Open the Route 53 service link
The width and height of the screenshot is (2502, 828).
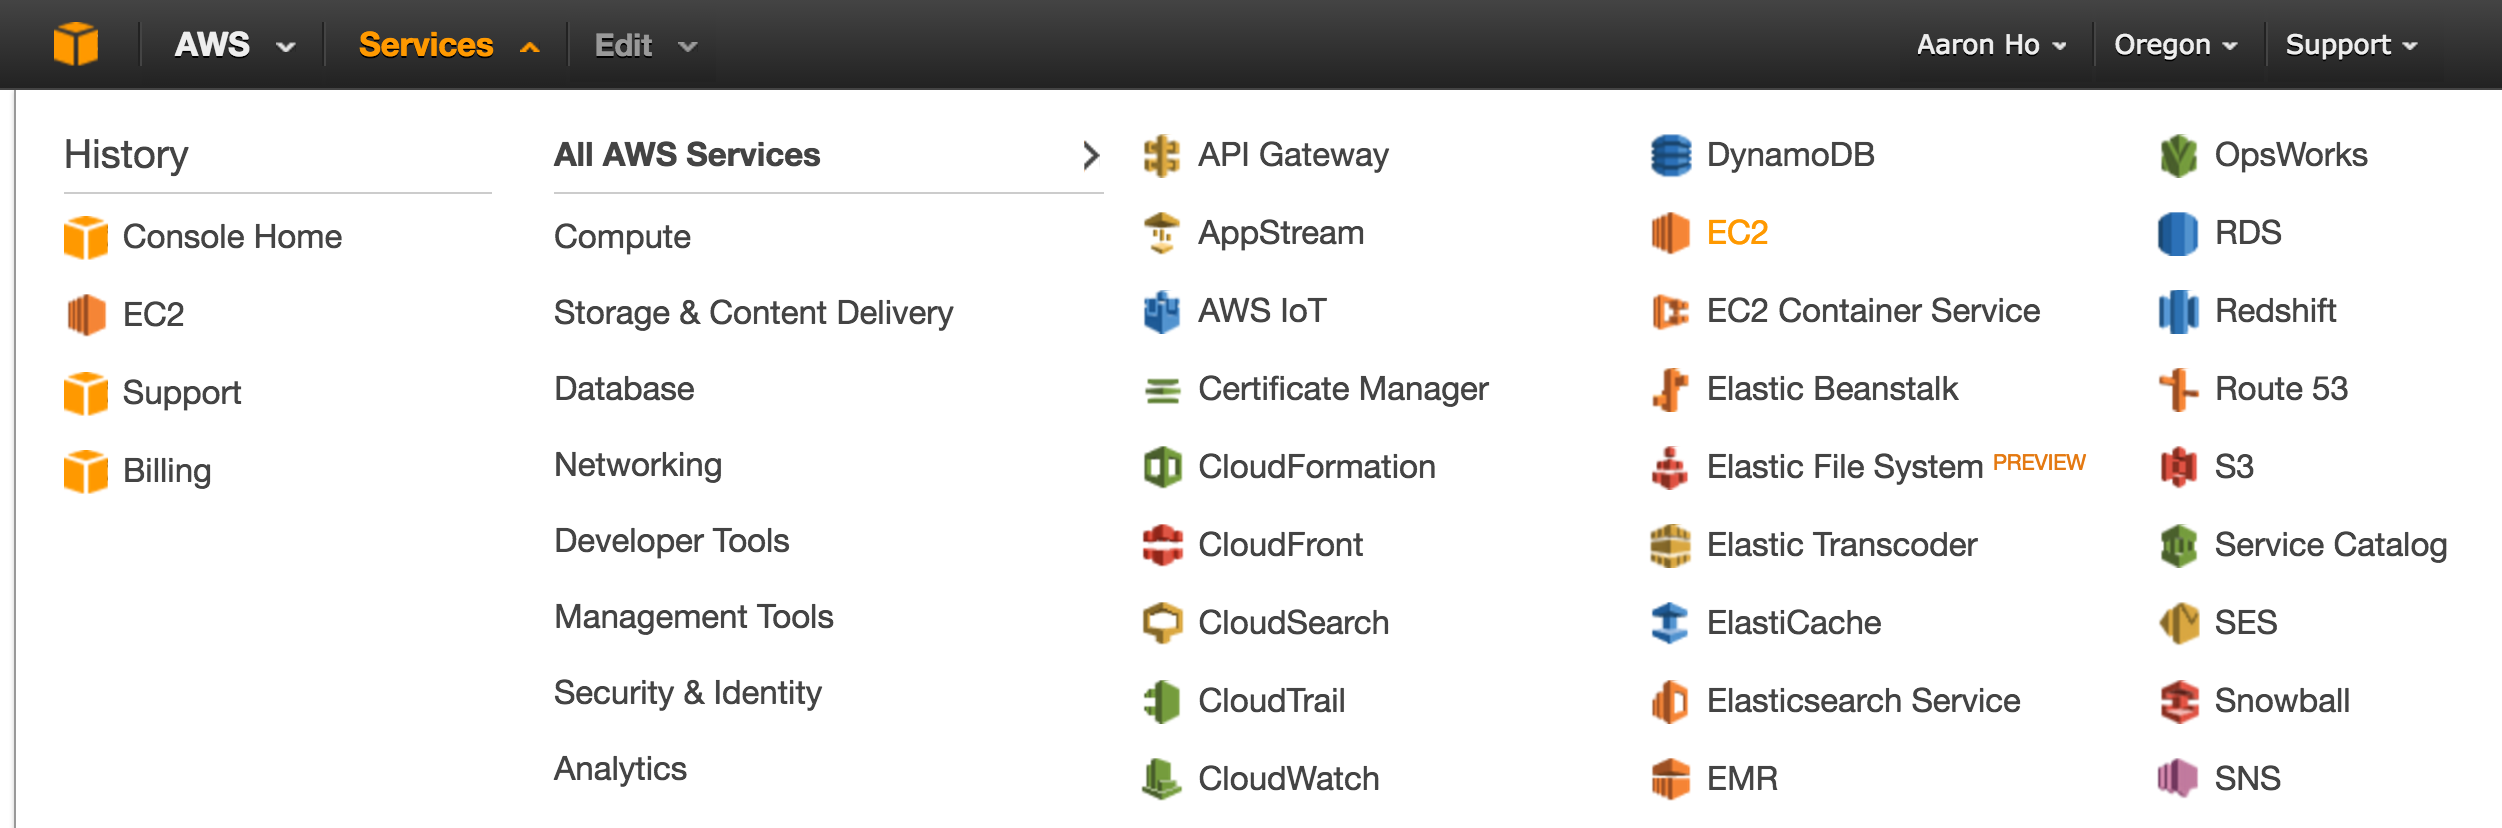tap(2281, 389)
